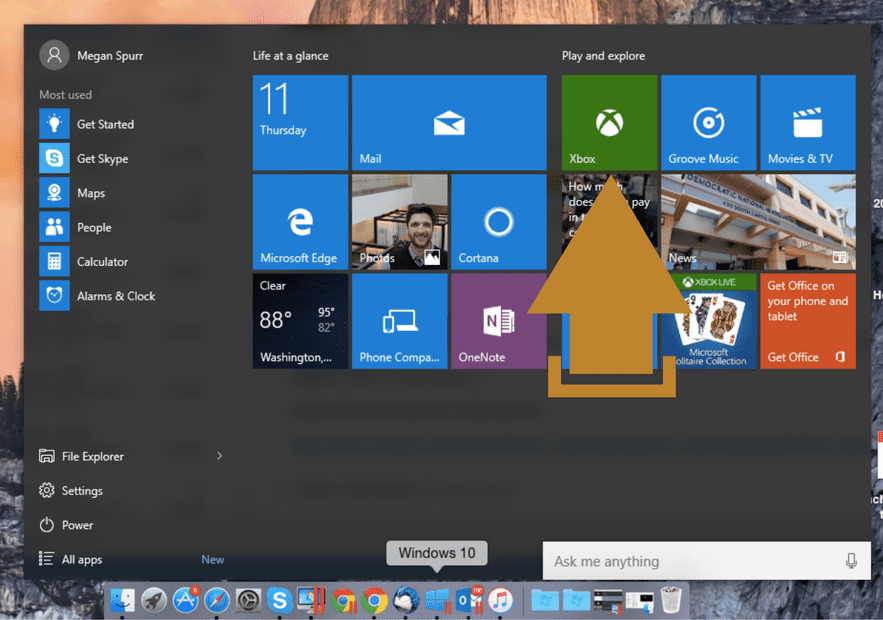Open the Washington weather tile

[x=300, y=321]
